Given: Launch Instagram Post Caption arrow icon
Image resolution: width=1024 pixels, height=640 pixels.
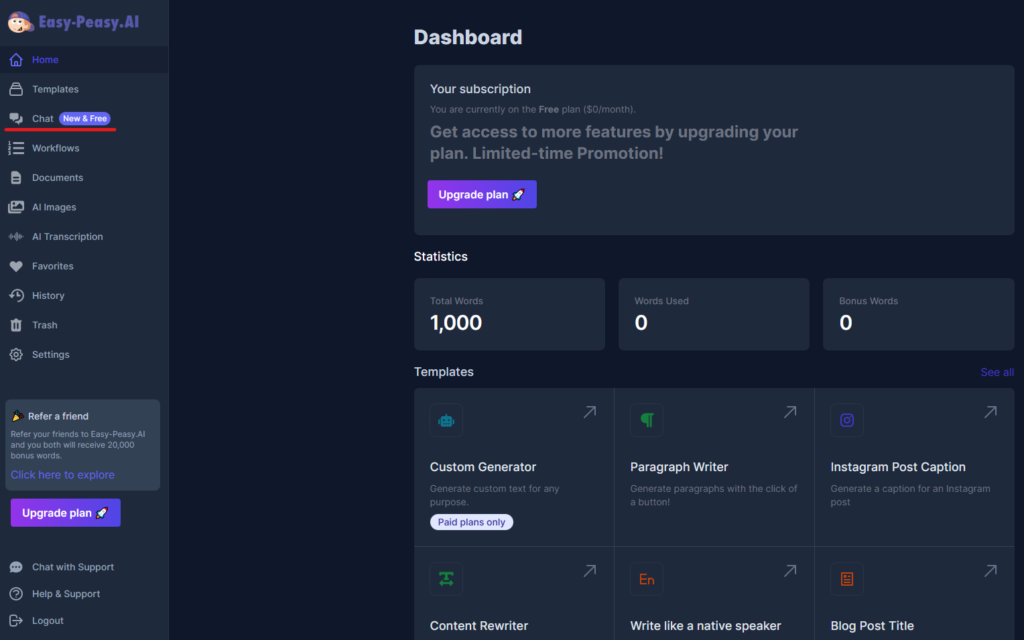Looking at the screenshot, I should 991,412.
